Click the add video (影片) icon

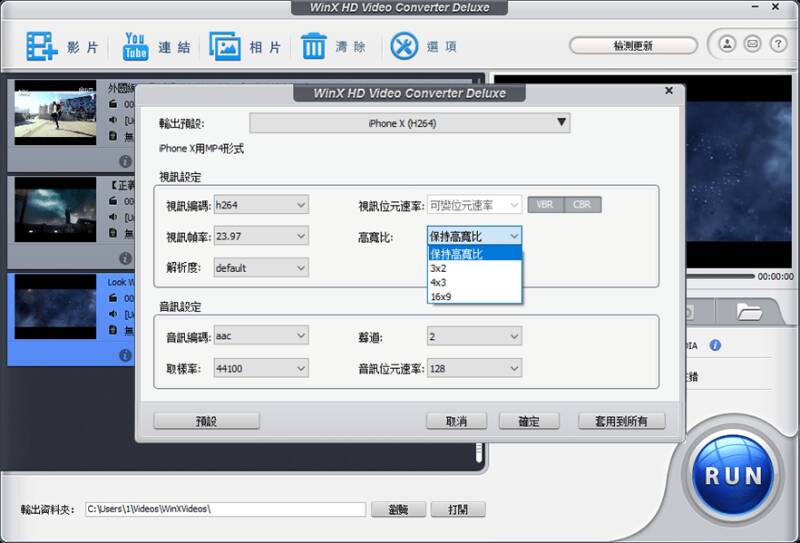42,46
